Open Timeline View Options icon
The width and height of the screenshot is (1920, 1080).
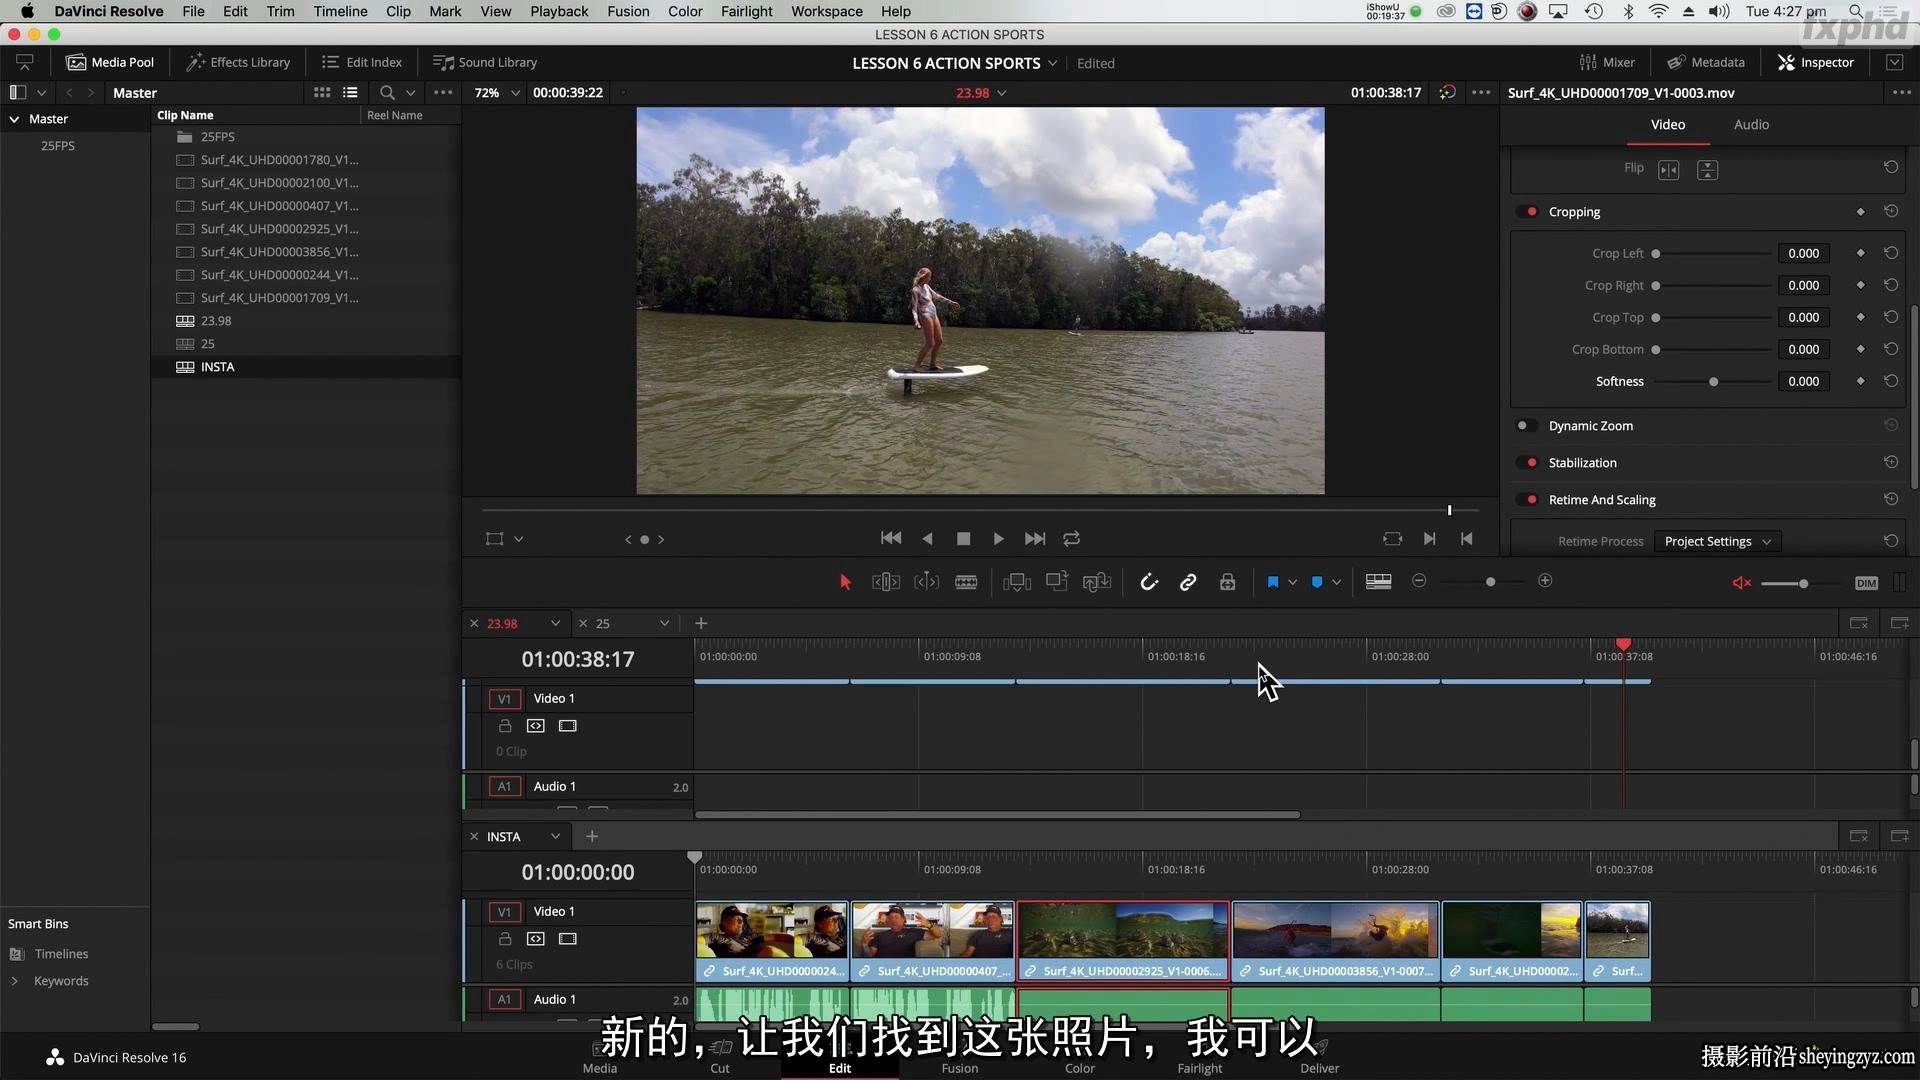pos(1379,582)
